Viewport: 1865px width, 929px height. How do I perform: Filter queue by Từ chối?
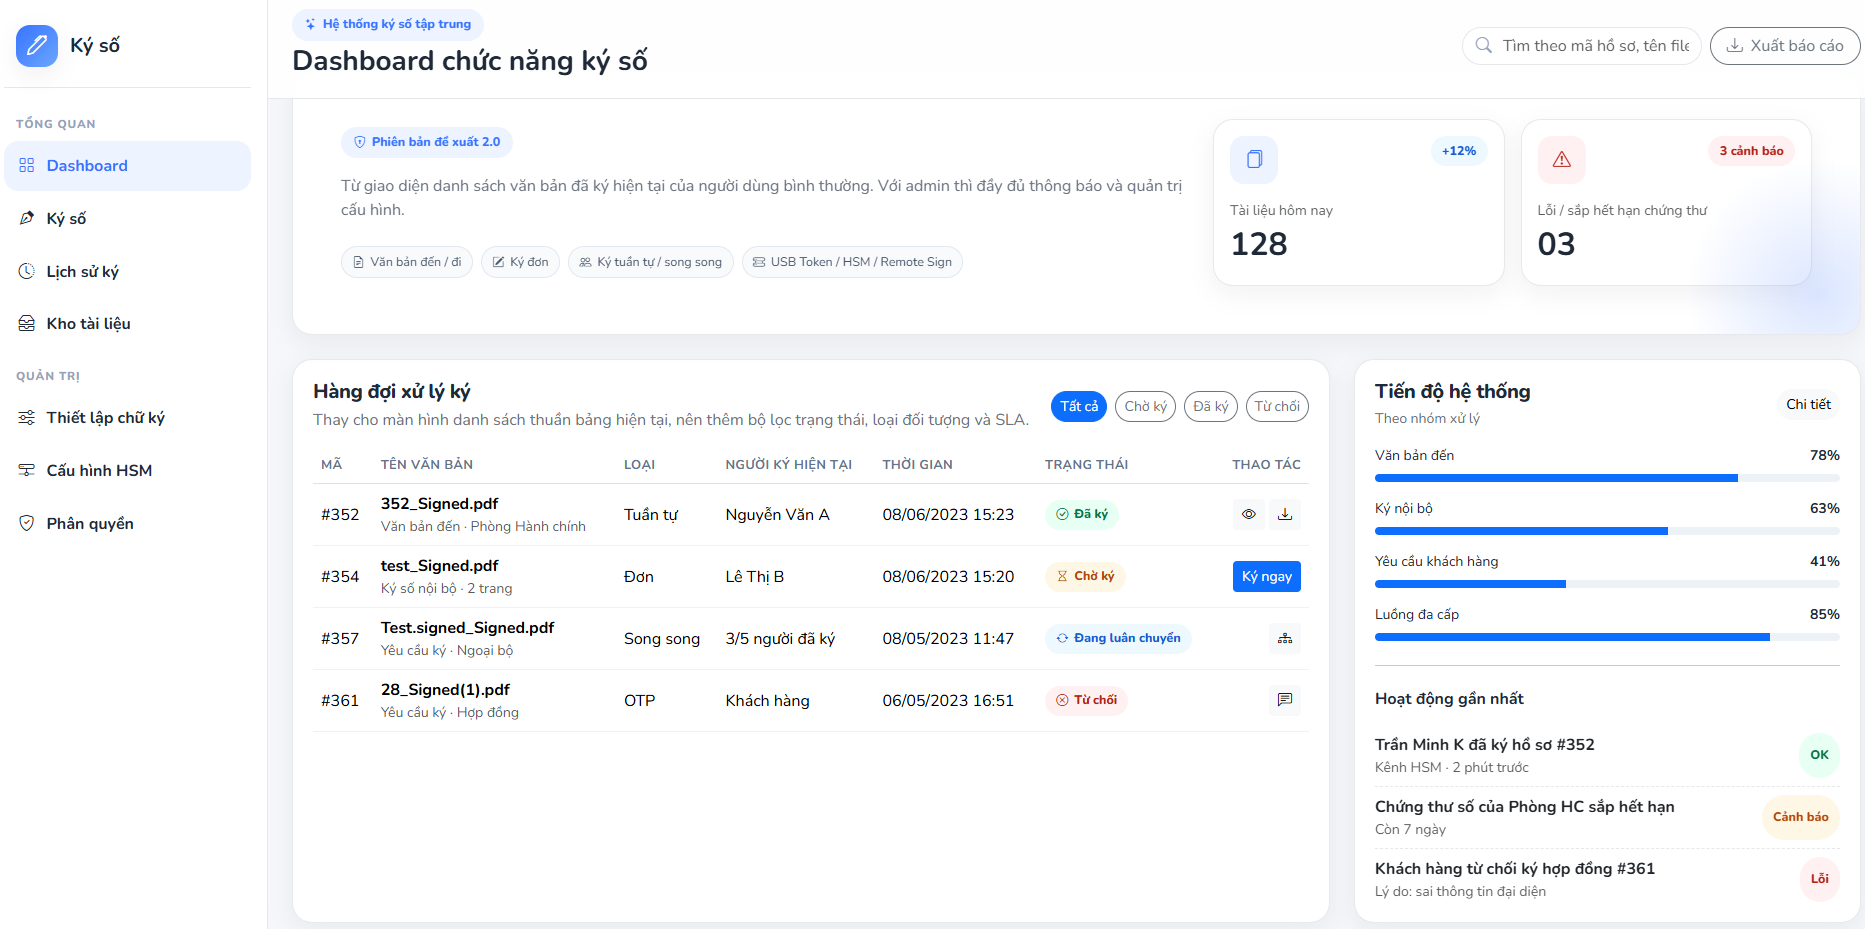click(1277, 406)
